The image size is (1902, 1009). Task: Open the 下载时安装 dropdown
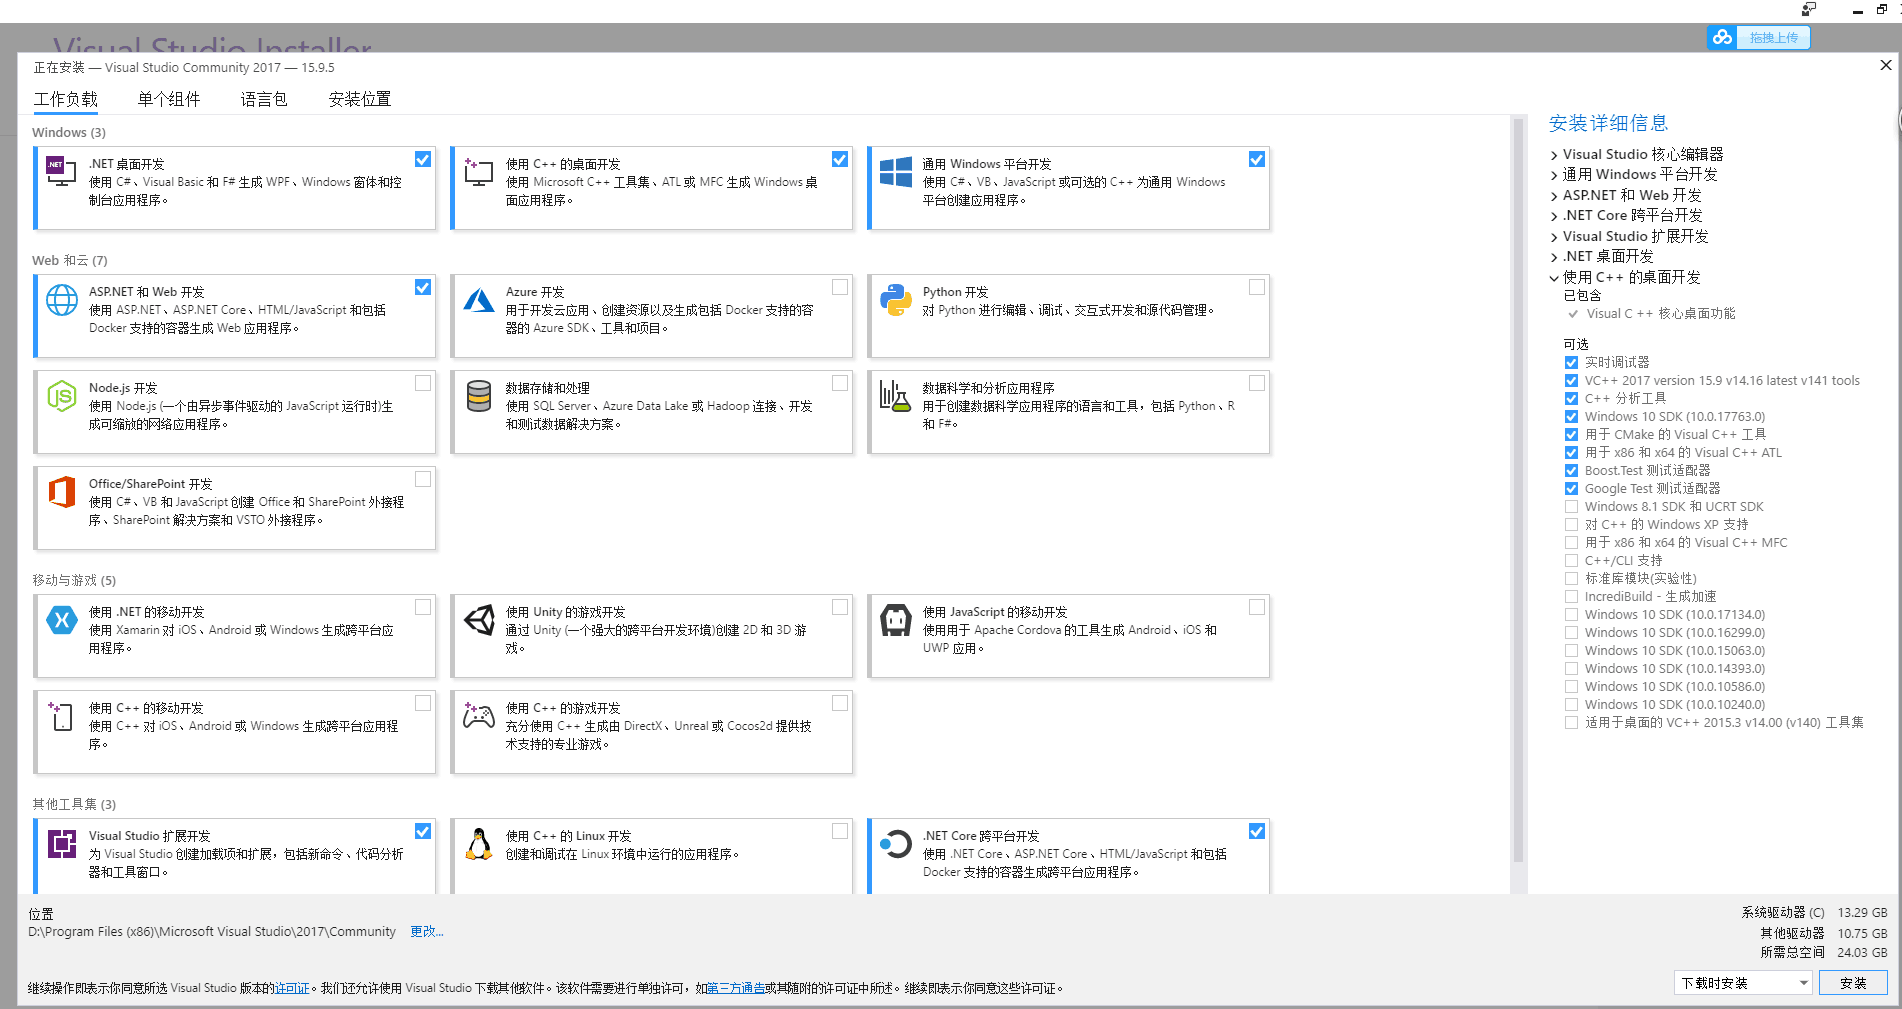1743,983
